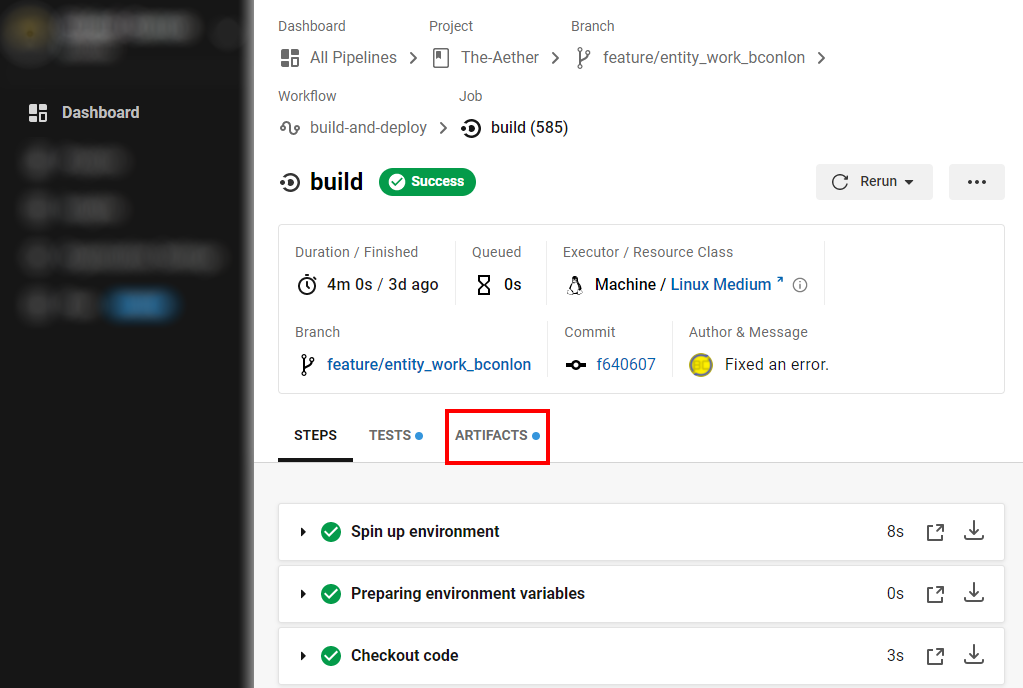
Task: Click the '4m 0s / 3d ago' duration text
Action: (x=382, y=284)
